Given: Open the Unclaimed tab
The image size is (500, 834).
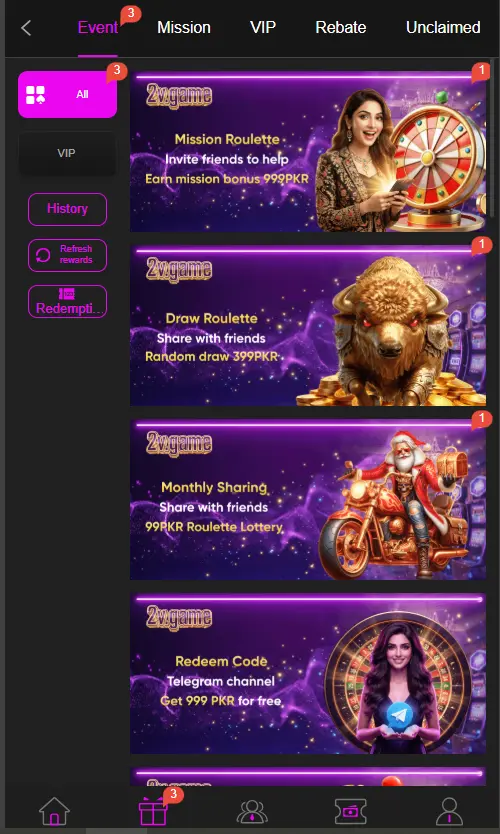Looking at the screenshot, I should [x=443, y=28].
